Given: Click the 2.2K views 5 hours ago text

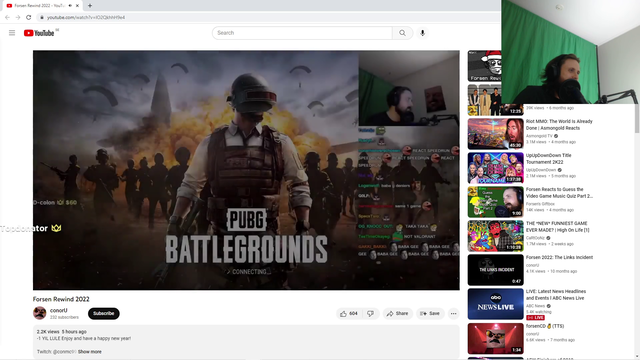Looking at the screenshot, I should pyautogui.click(x=62, y=332).
